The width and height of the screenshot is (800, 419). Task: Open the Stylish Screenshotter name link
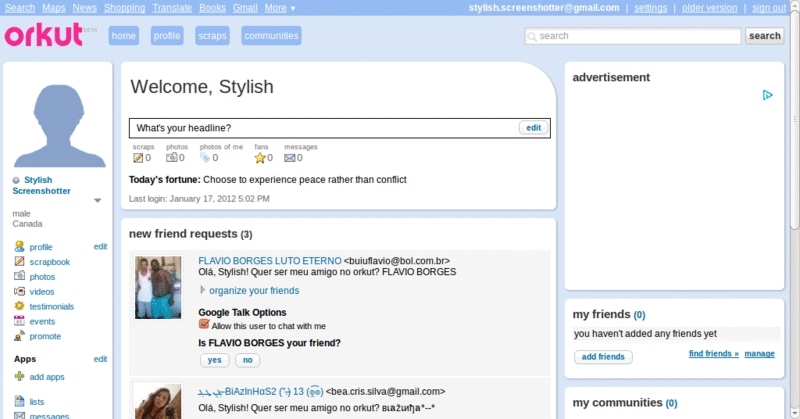point(41,185)
